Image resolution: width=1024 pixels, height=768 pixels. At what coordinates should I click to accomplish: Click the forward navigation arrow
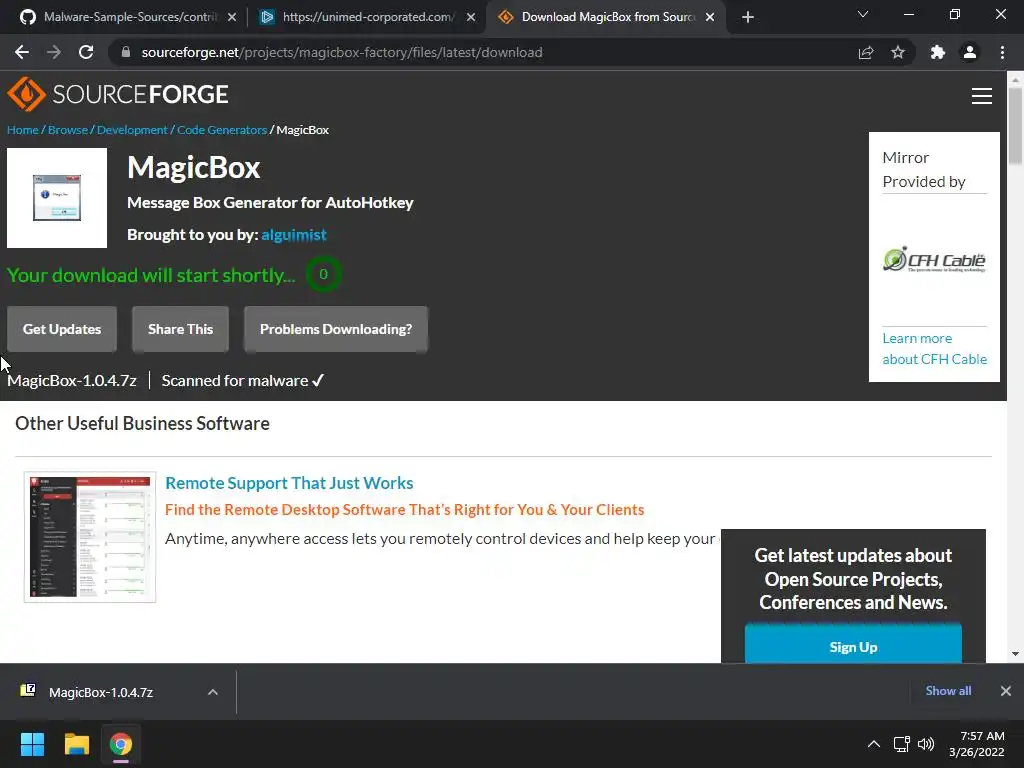coord(54,52)
